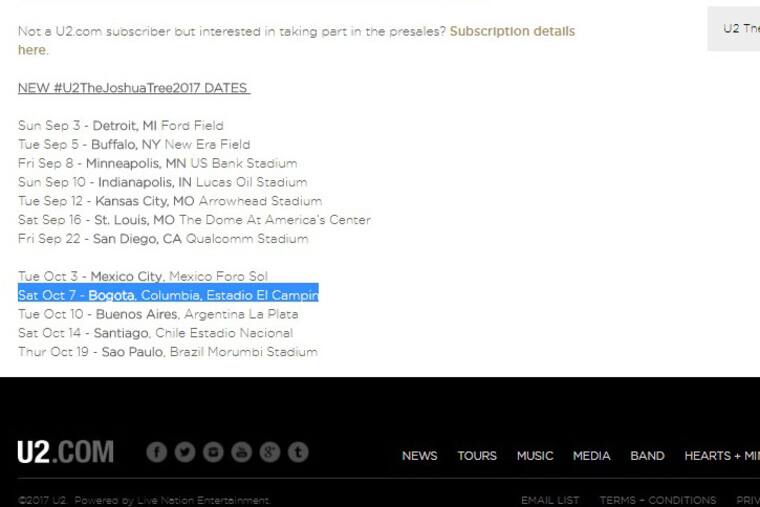Image resolution: width=760 pixels, height=507 pixels.
Task: Select Music in the footer navigation
Action: point(534,456)
